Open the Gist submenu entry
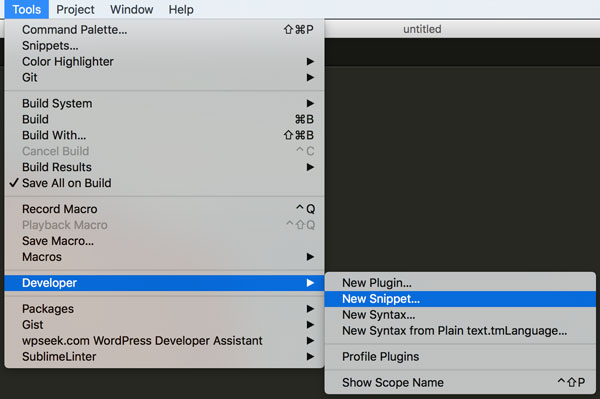 [165, 325]
